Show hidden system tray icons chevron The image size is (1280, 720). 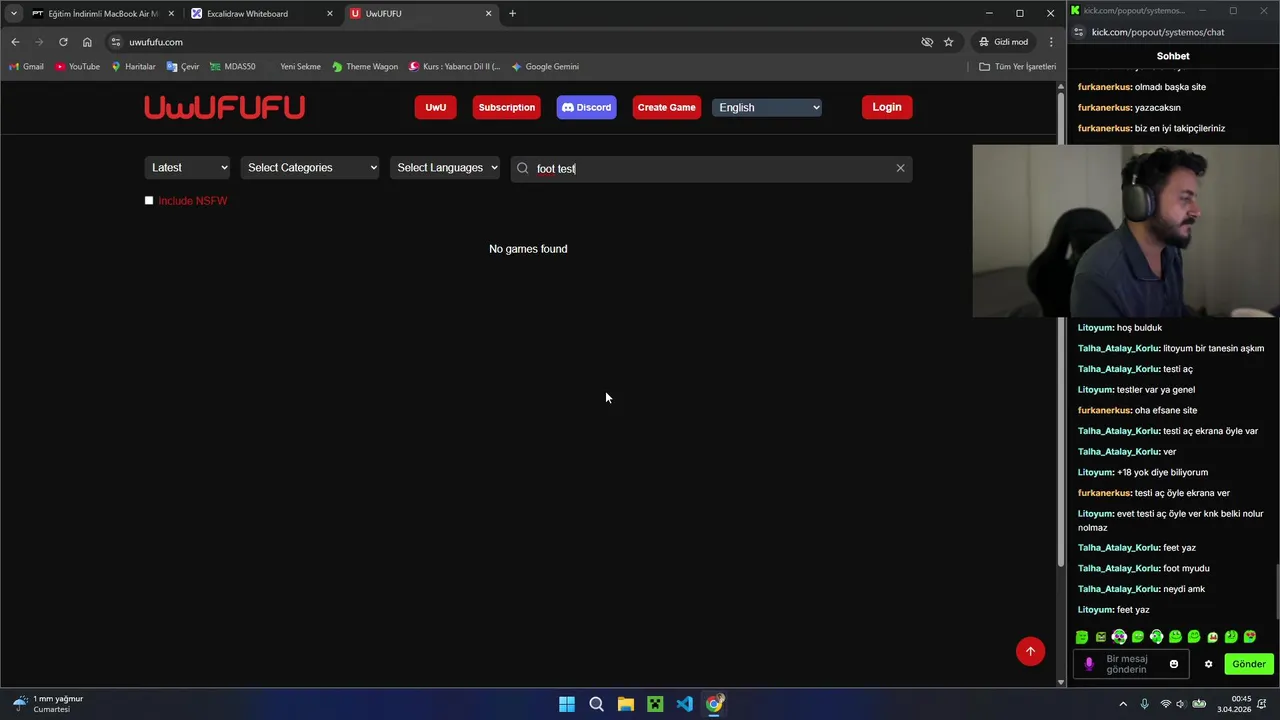(x=1122, y=704)
